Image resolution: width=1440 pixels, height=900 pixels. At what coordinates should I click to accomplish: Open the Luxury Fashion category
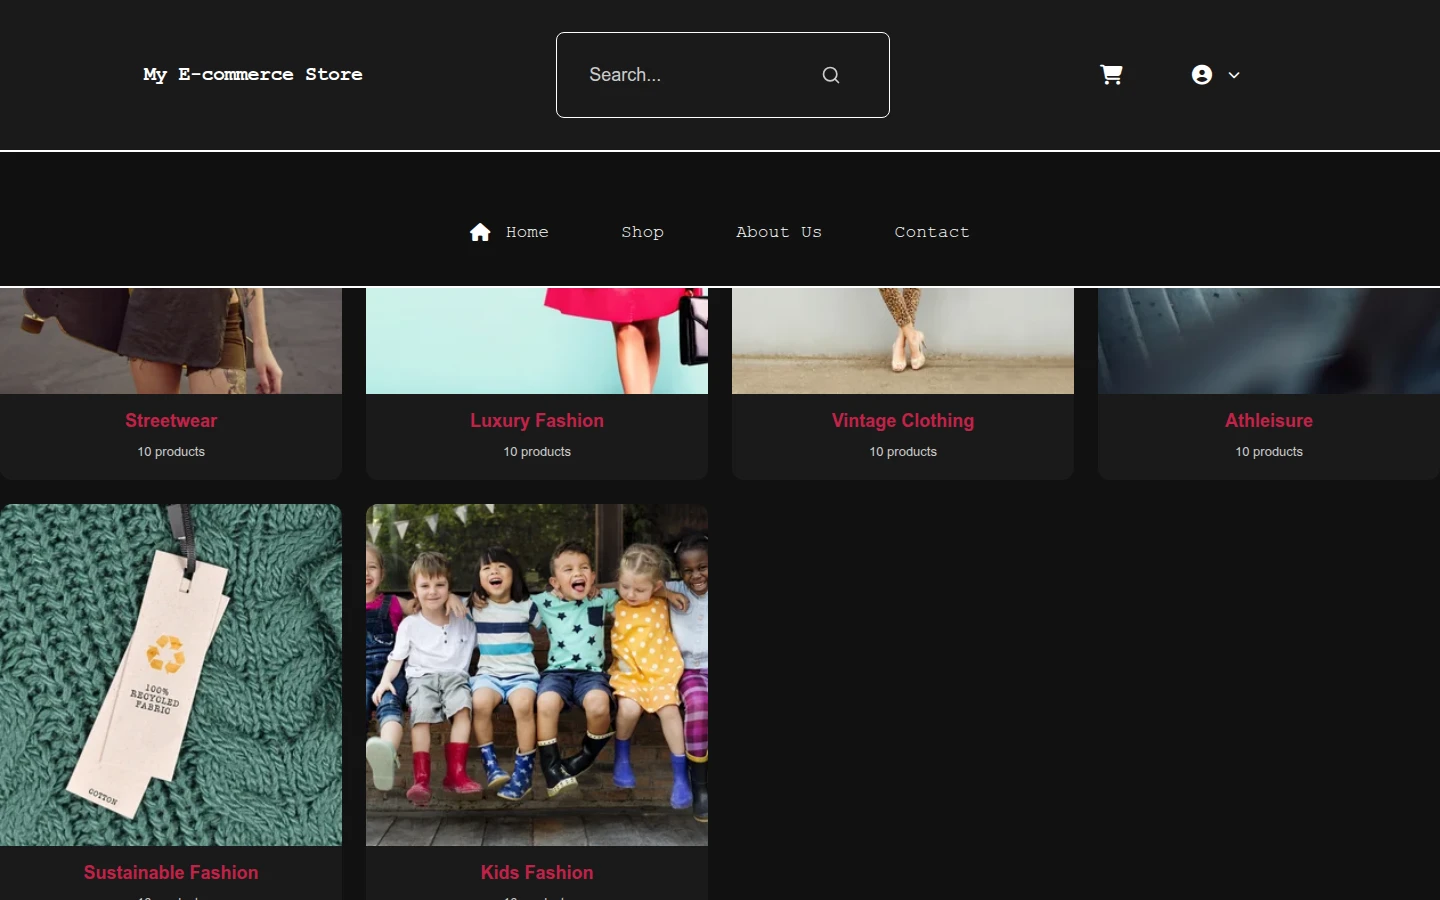[x=537, y=421]
